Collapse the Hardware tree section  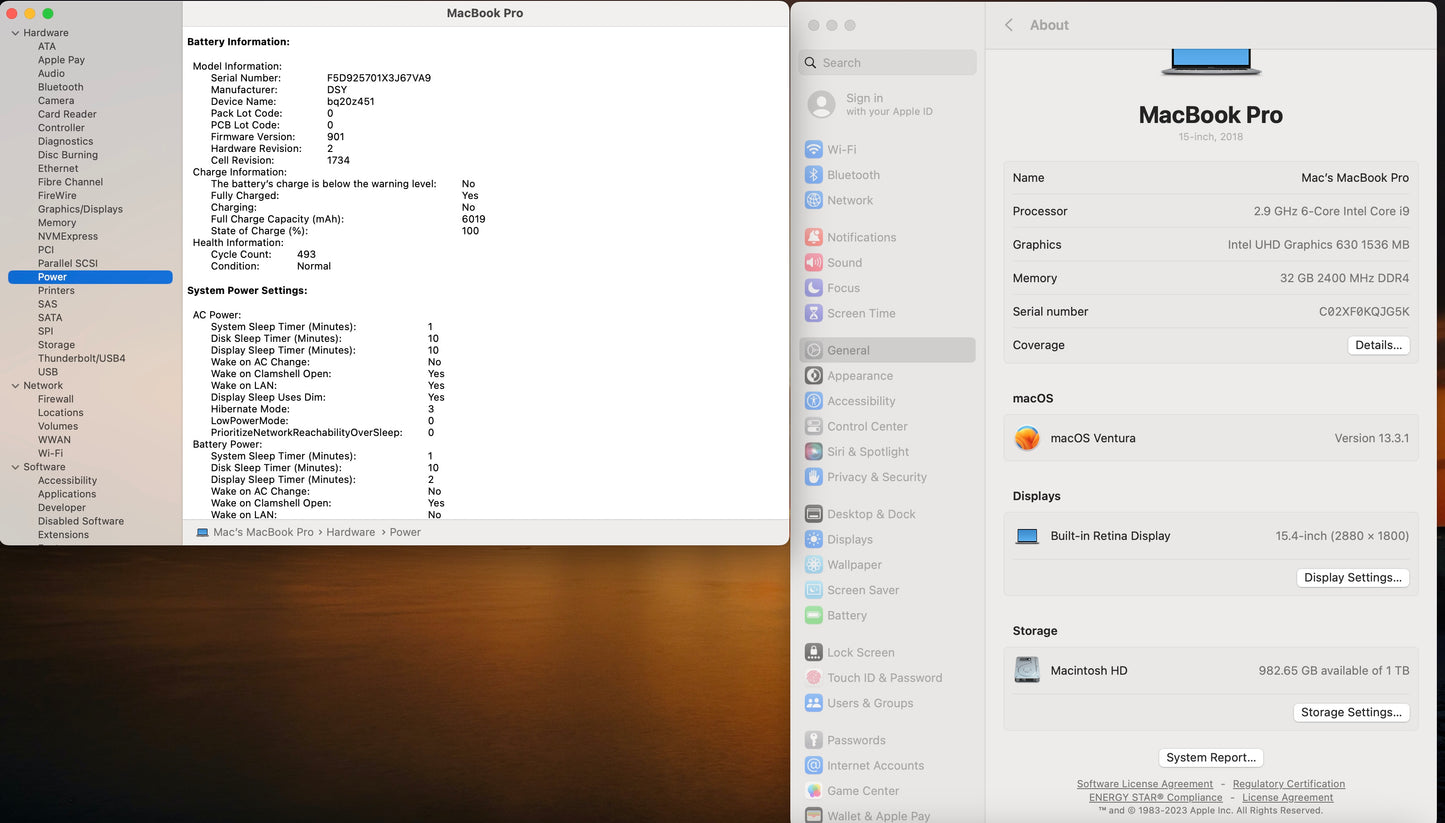click(15, 33)
